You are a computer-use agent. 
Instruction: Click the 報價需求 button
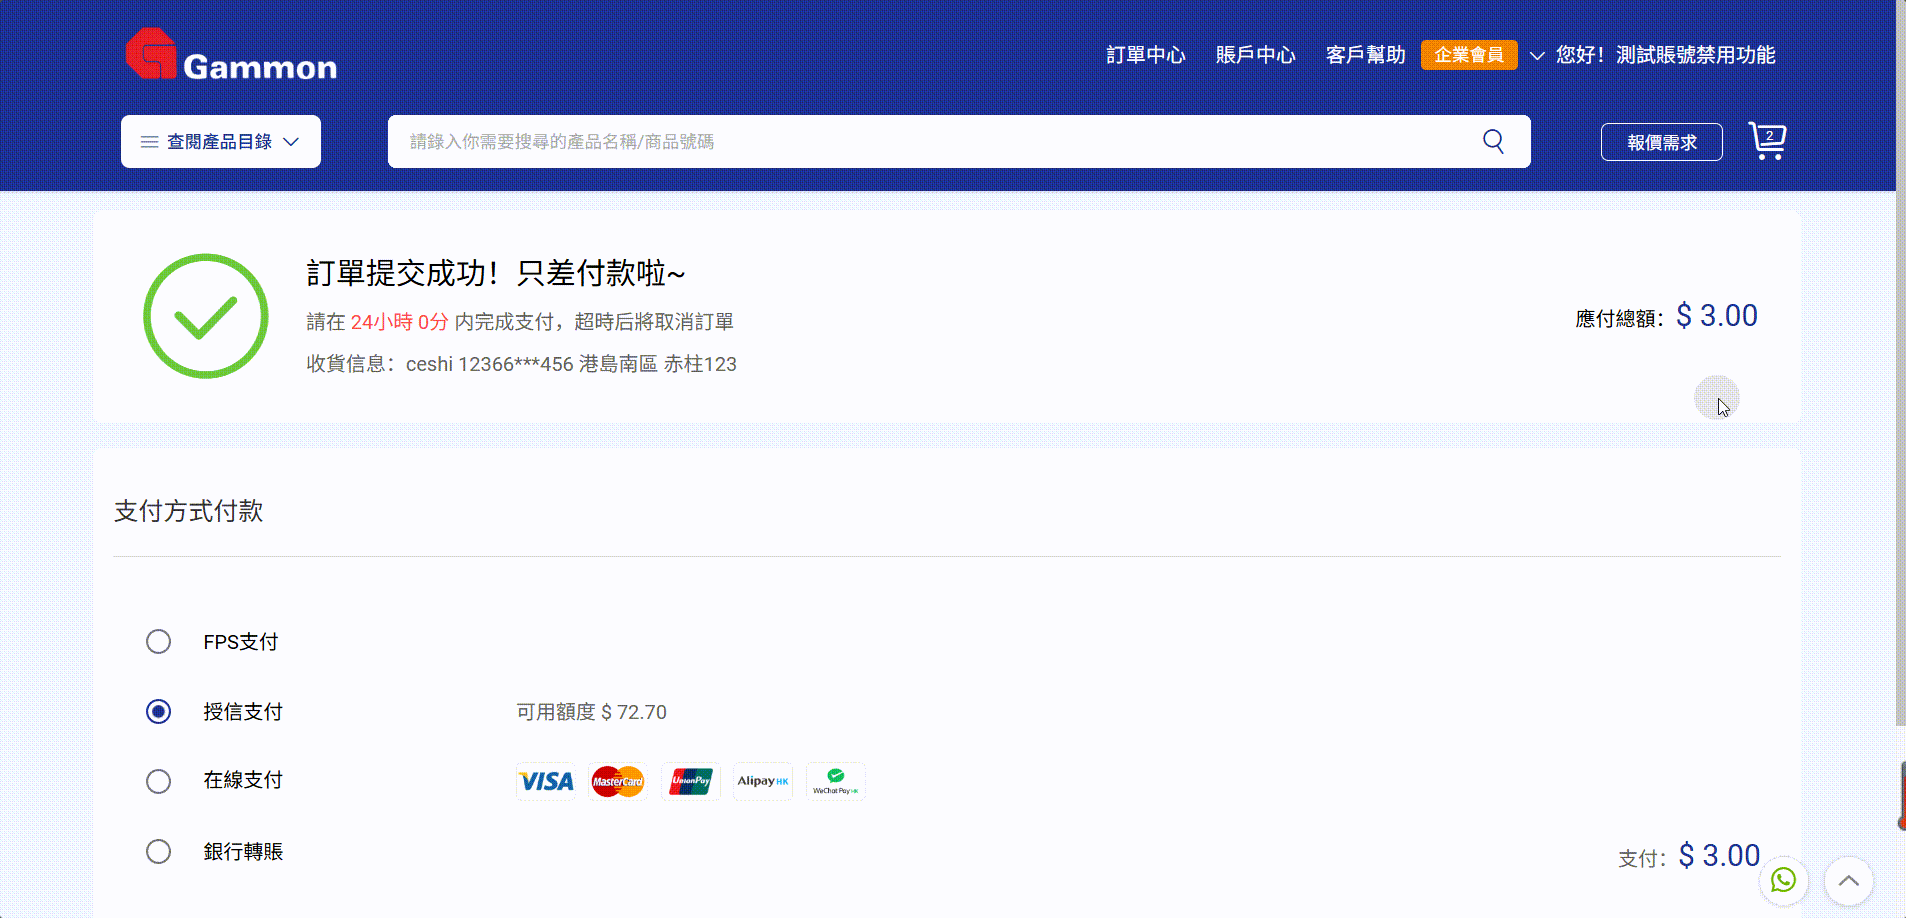1661,142
